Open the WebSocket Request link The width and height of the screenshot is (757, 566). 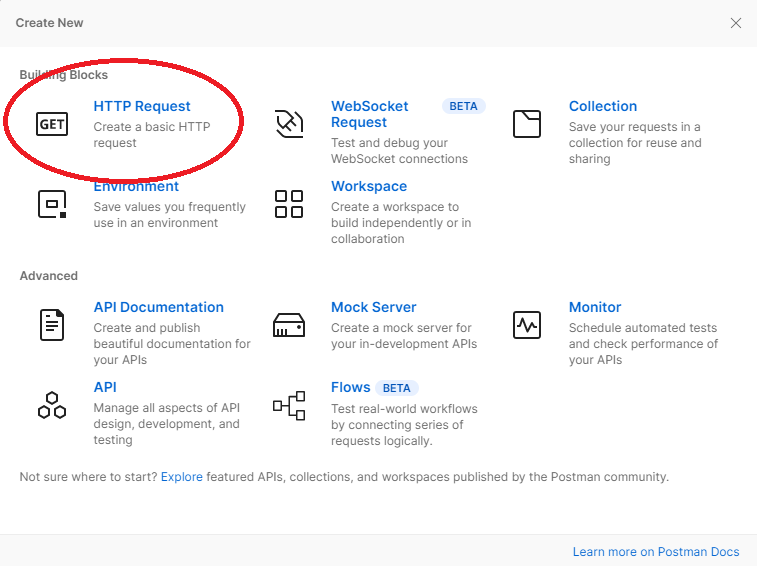(x=369, y=114)
